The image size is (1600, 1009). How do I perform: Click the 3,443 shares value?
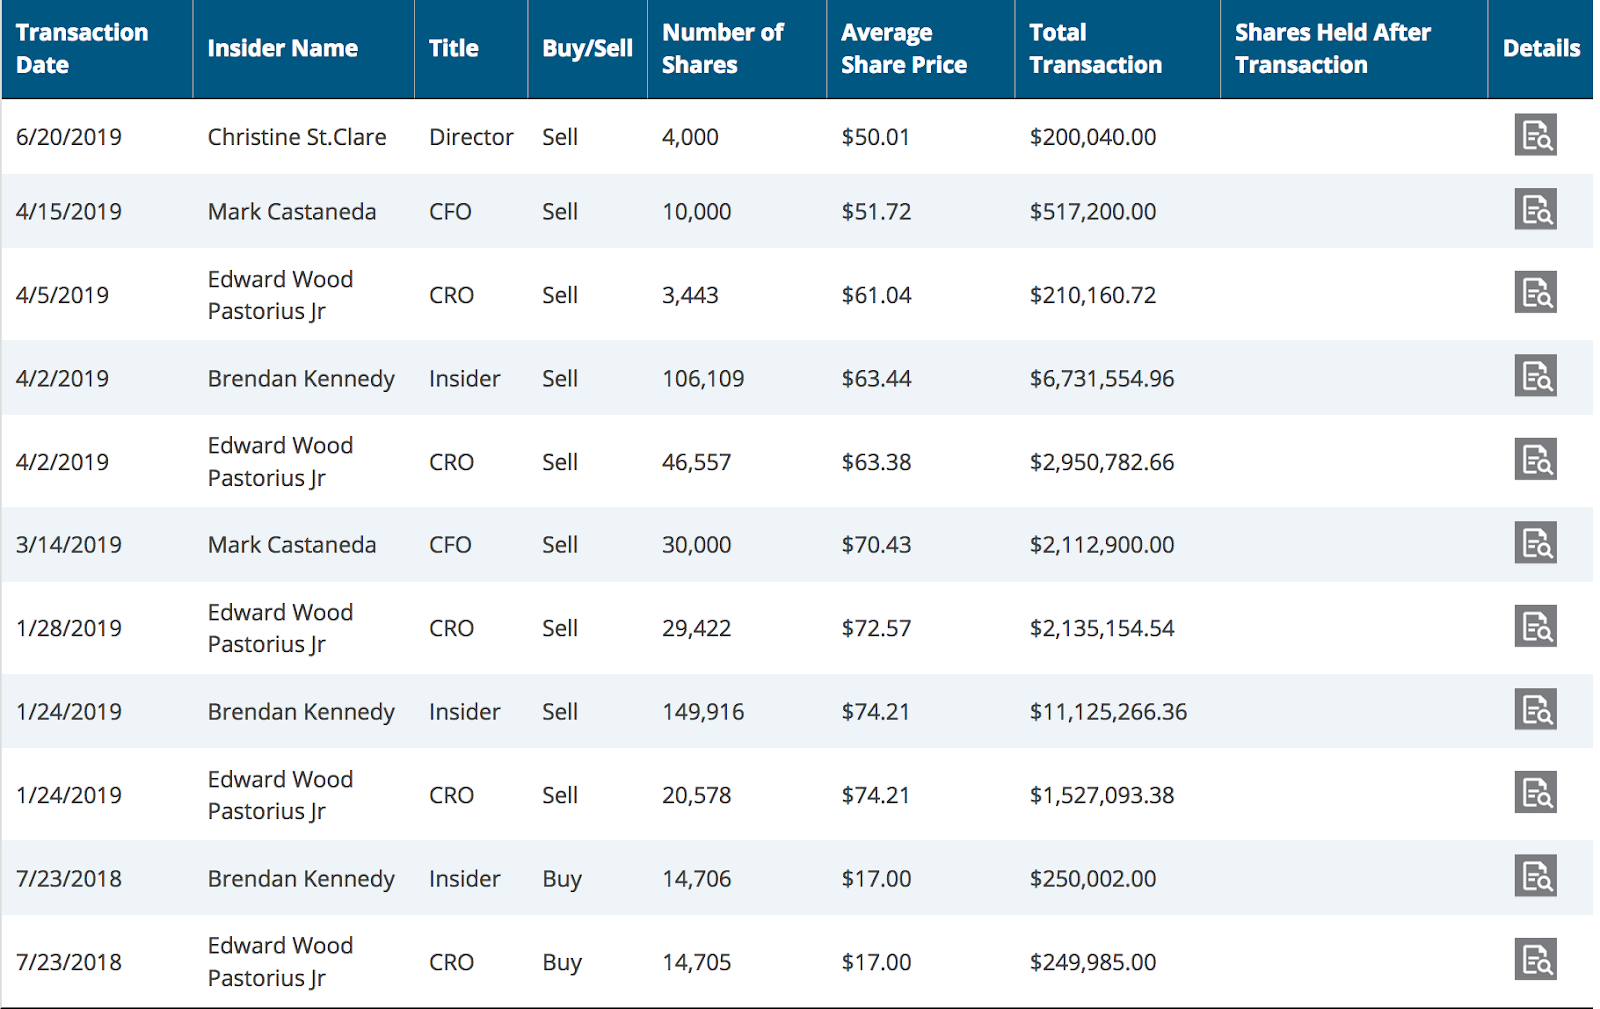690,295
